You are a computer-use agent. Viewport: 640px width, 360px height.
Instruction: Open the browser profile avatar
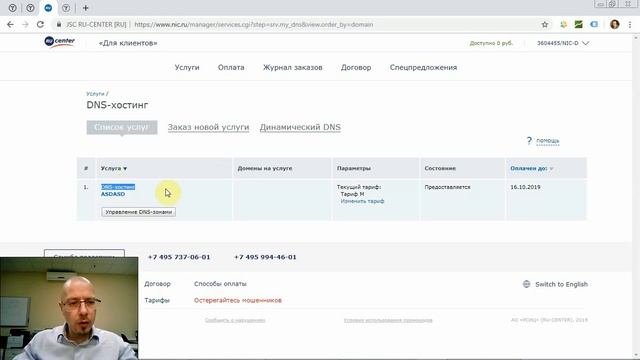coord(614,24)
